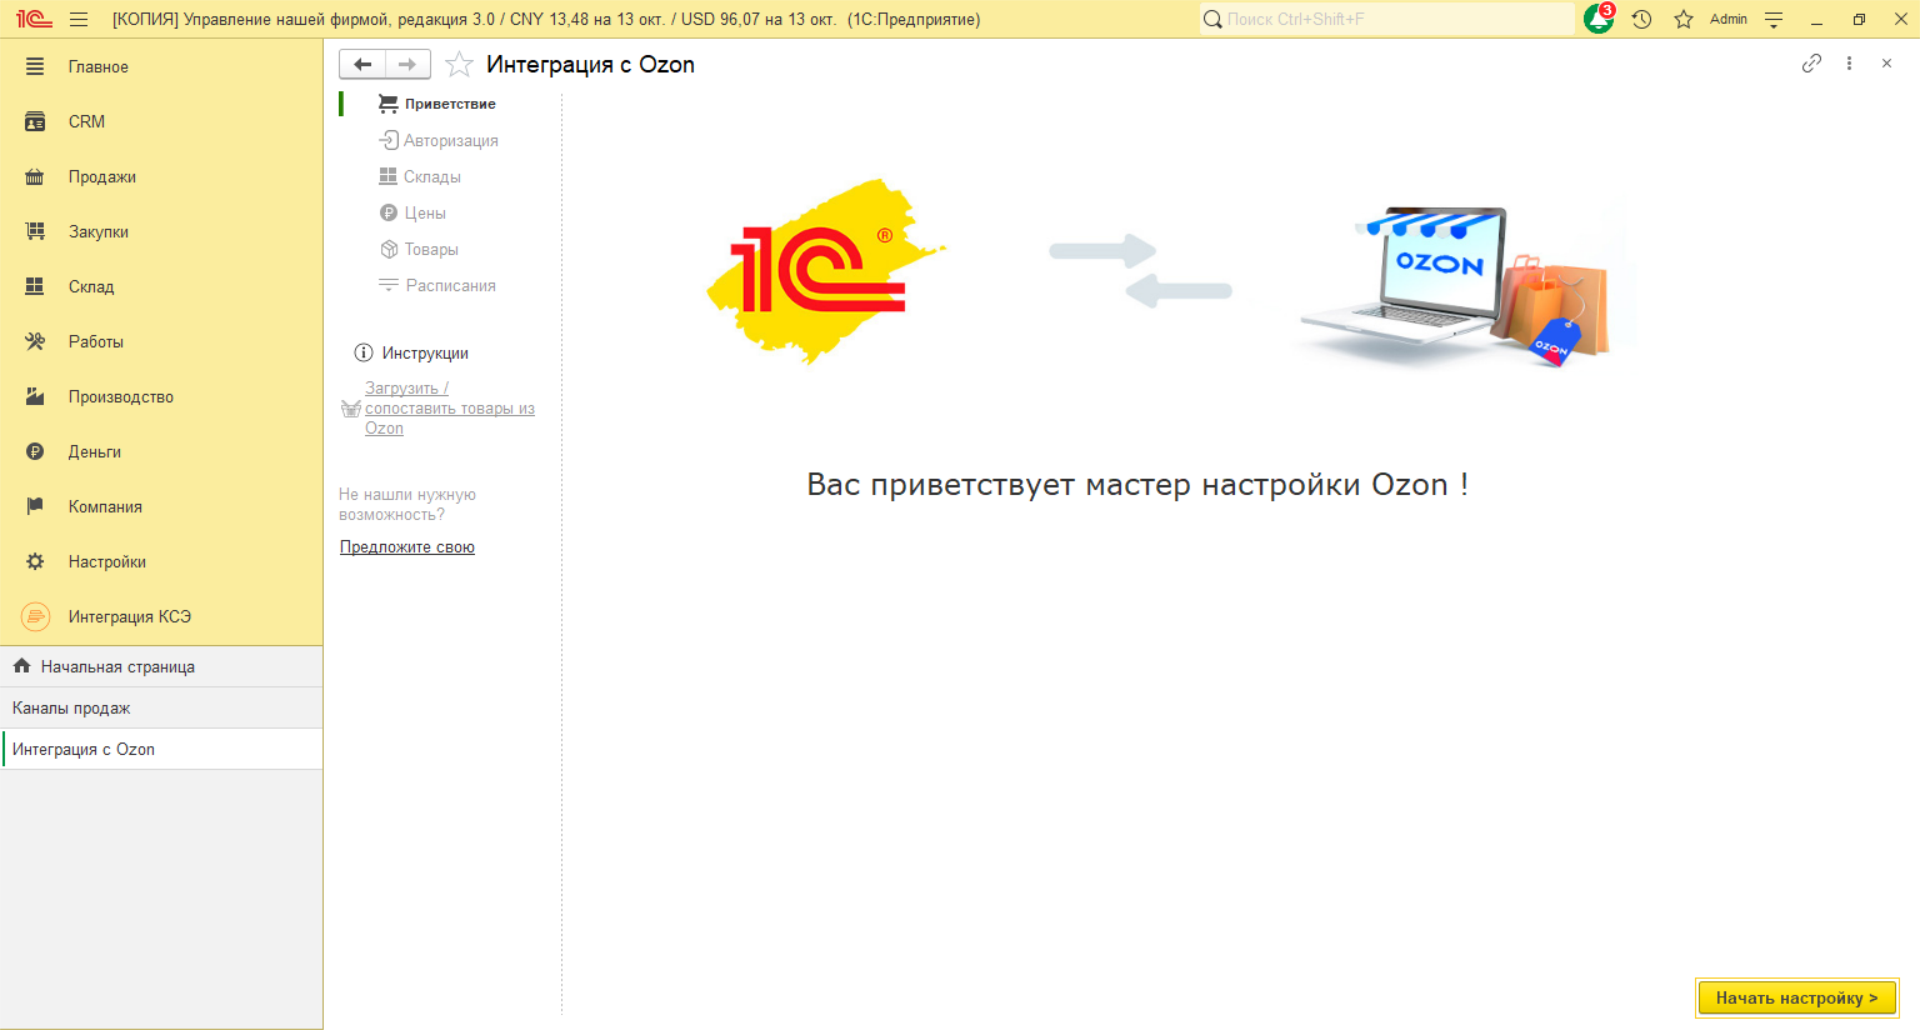
Task: Open notifications bell with badge 3
Action: [1599, 19]
